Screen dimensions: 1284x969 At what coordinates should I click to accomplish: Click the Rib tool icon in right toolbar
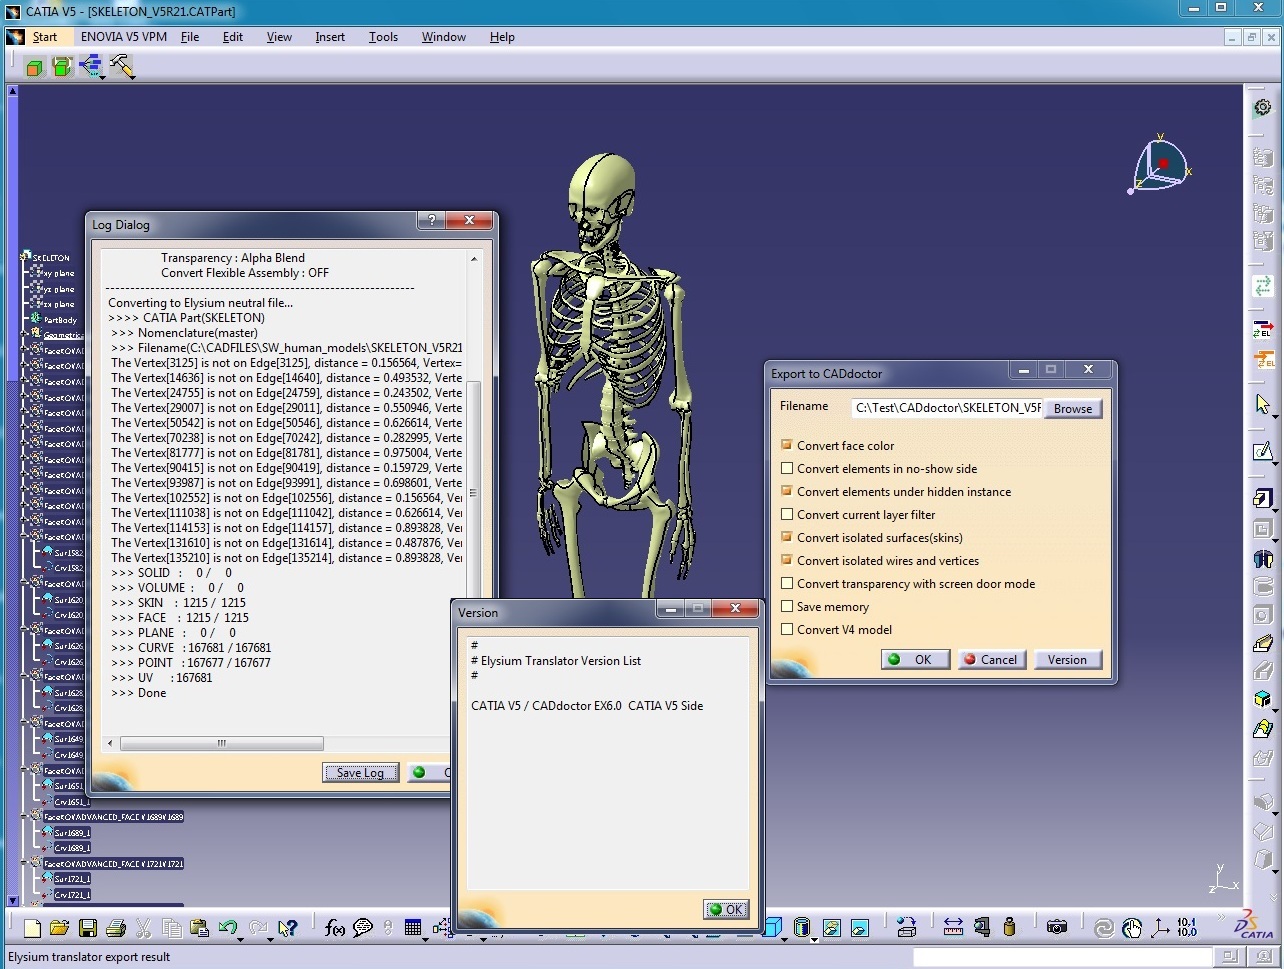(1262, 642)
